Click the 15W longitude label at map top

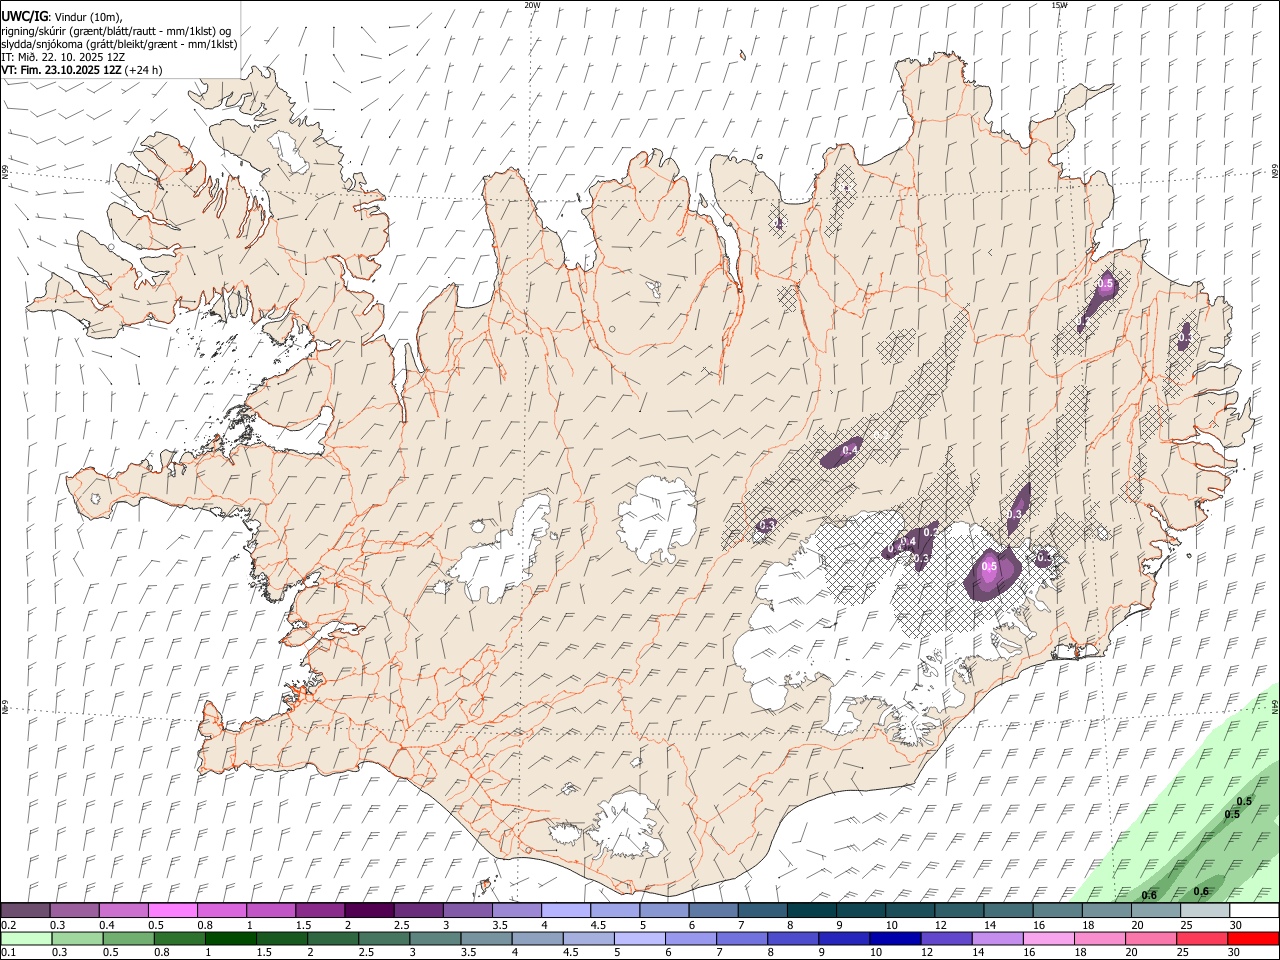[x=1058, y=5]
